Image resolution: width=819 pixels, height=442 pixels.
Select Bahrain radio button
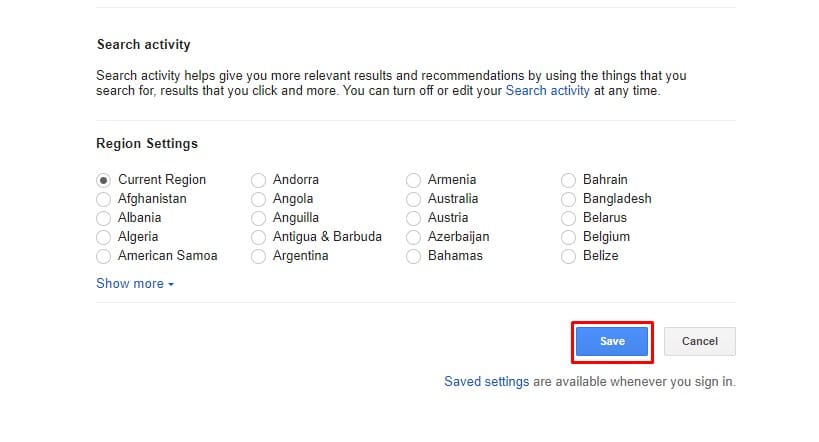pyautogui.click(x=570, y=180)
